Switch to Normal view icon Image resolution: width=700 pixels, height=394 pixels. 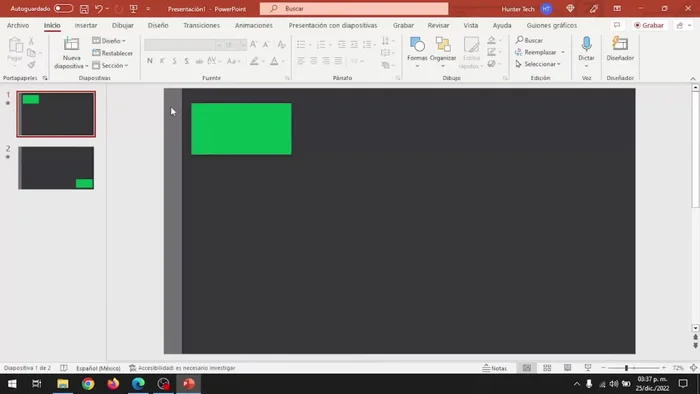coord(527,368)
